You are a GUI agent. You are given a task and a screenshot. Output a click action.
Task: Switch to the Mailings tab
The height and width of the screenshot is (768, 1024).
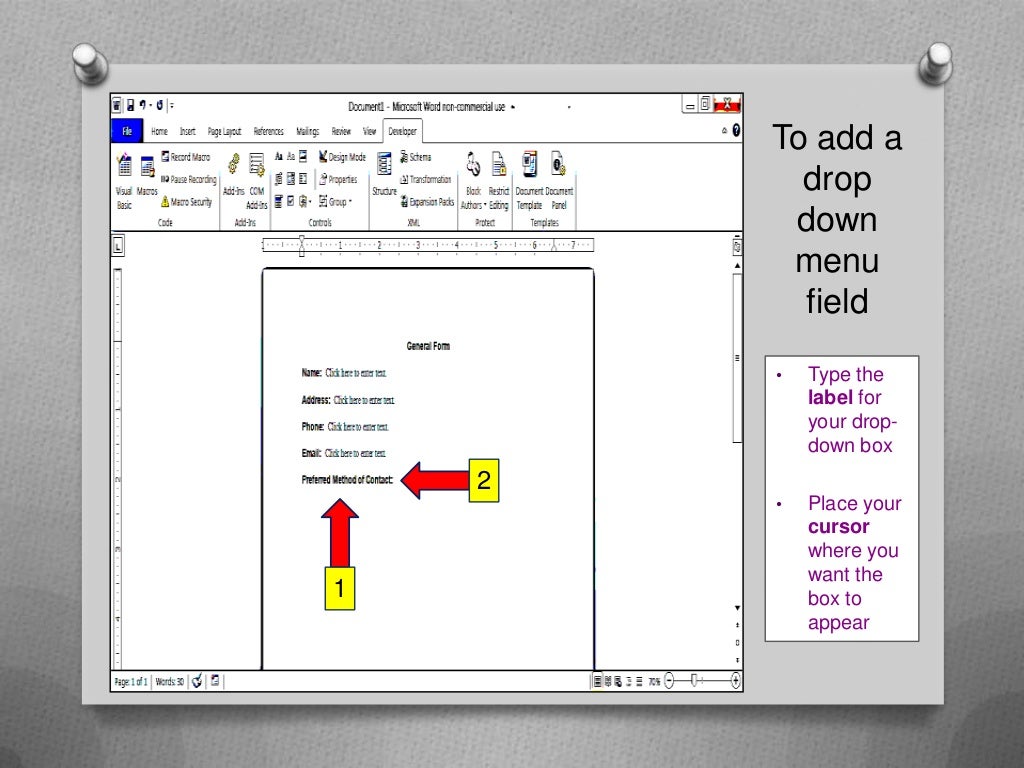[x=308, y=131]
